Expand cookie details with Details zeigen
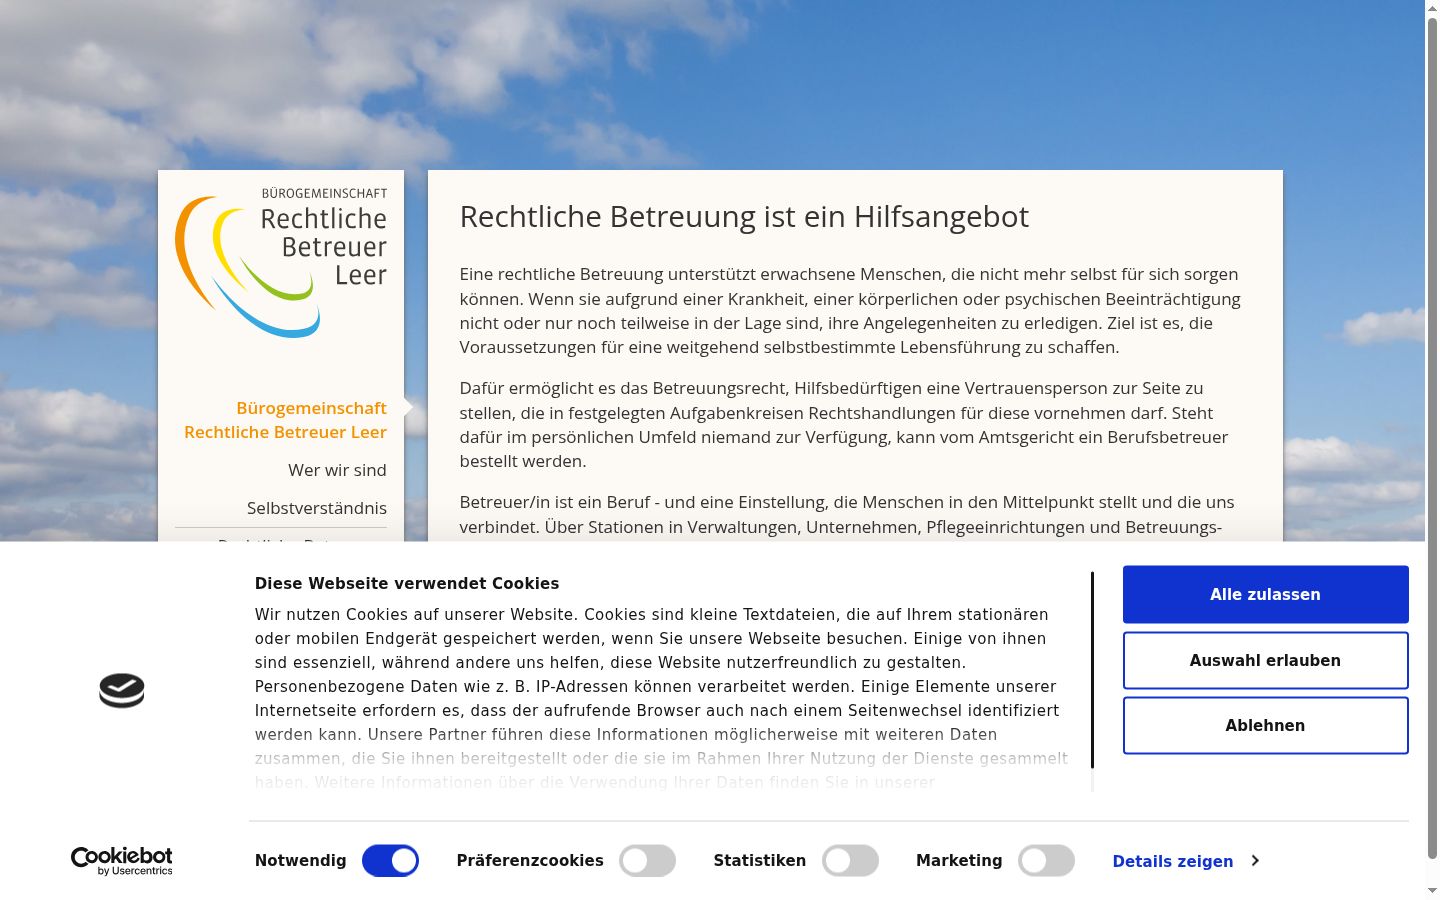Viewport: 1440px width, 900px height. coord(1186,861)
